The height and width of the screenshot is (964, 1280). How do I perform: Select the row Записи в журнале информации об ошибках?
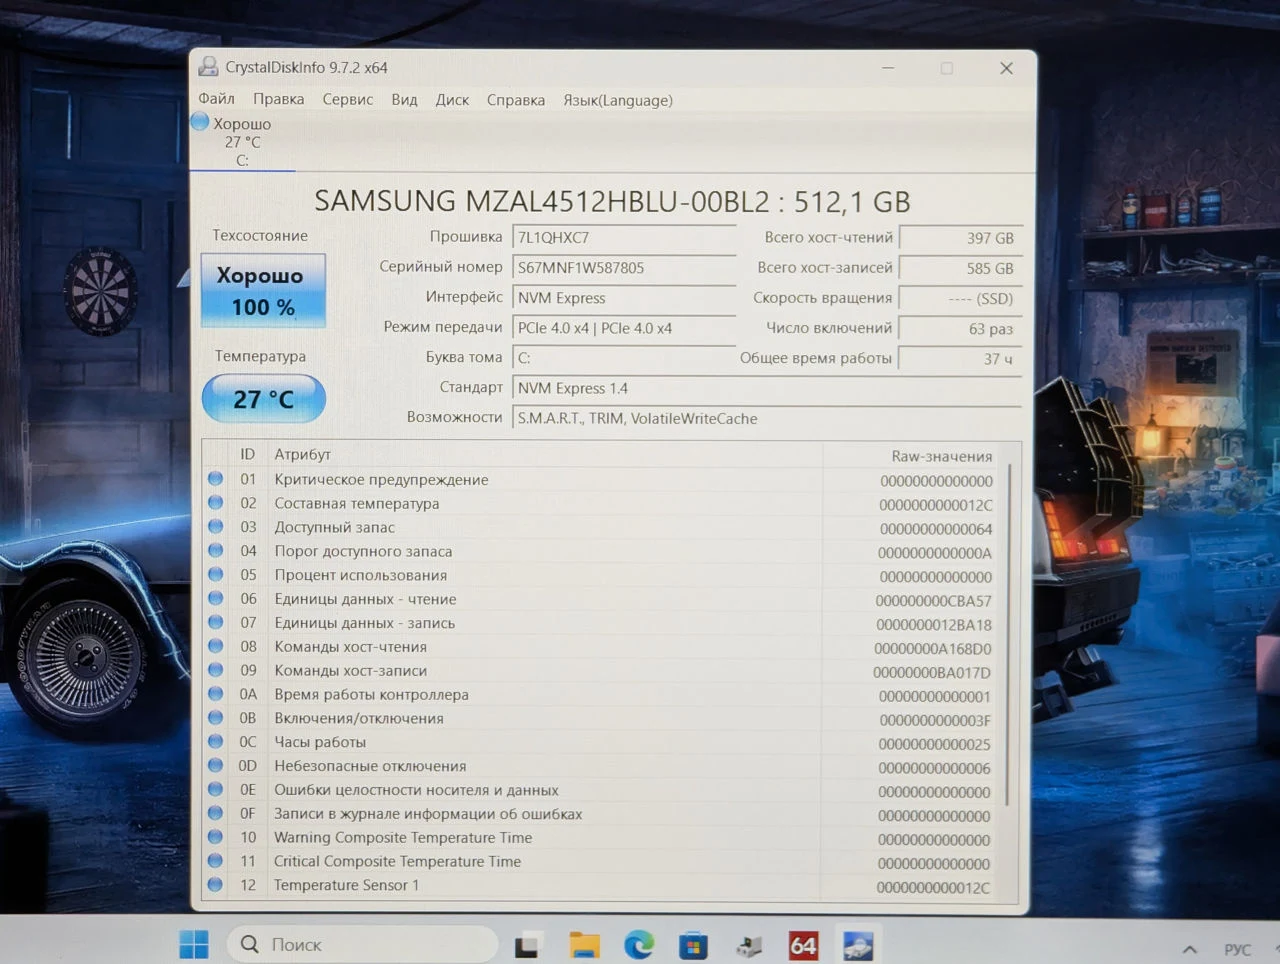(602, 814)
